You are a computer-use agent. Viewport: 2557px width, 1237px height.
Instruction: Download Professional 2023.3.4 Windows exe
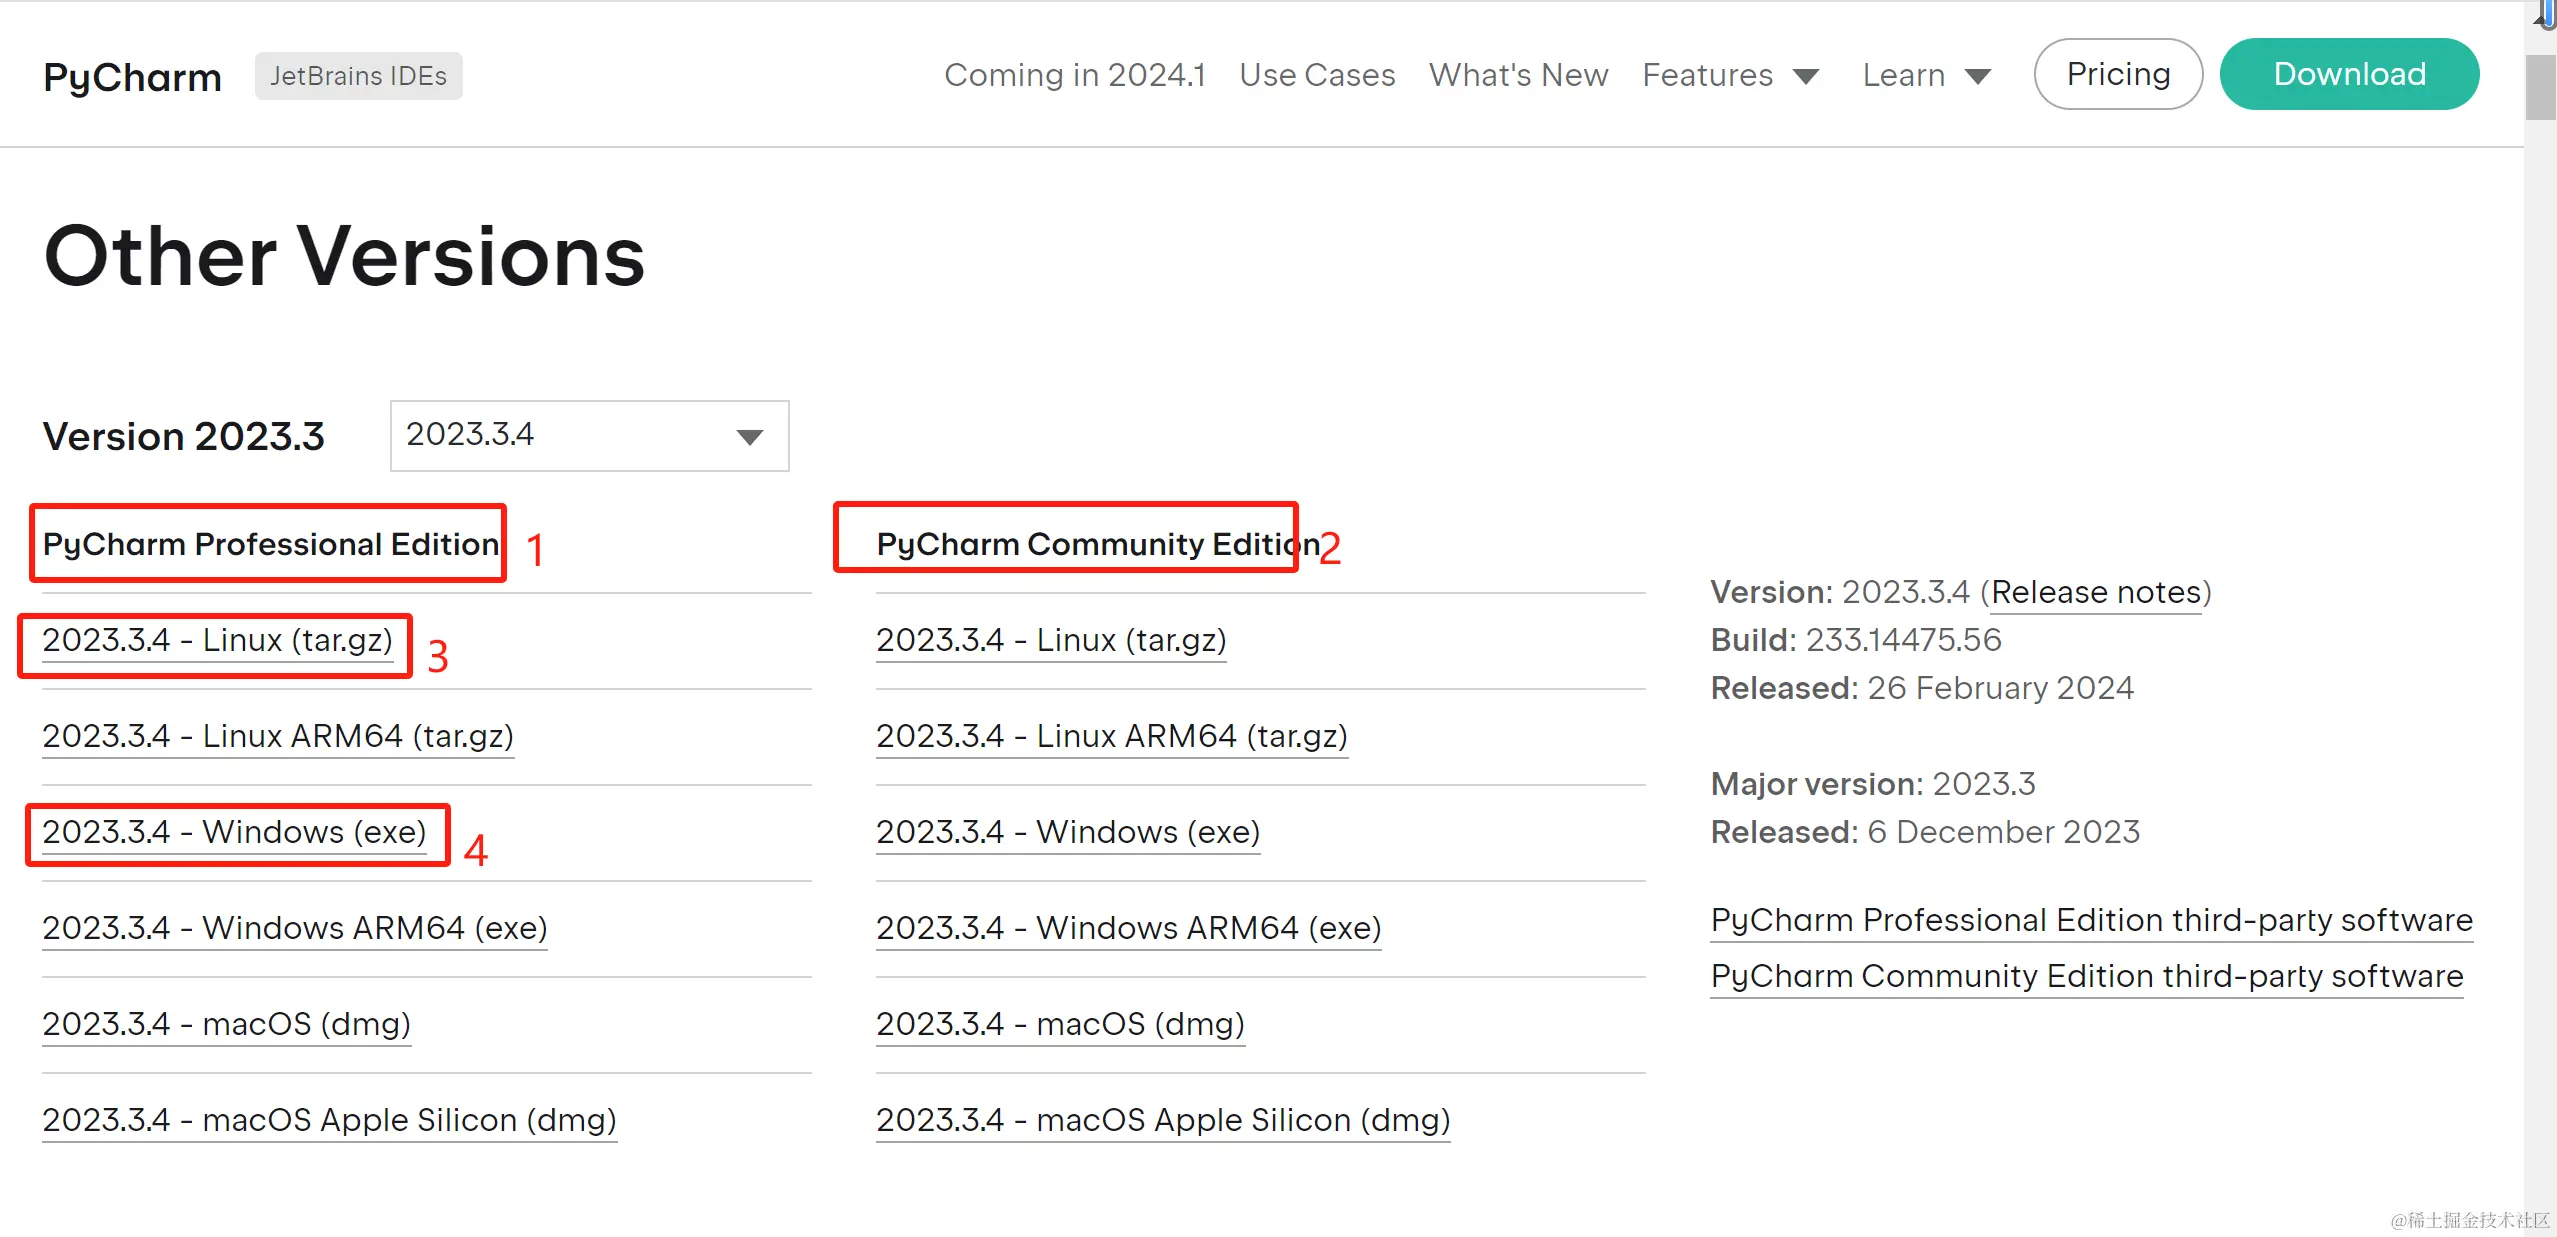pos(234,832)
